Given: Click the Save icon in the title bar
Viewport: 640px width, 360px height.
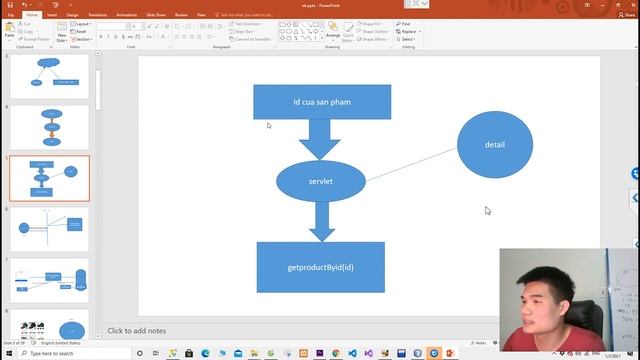Looking at the screenshot, I should point(10,5).
